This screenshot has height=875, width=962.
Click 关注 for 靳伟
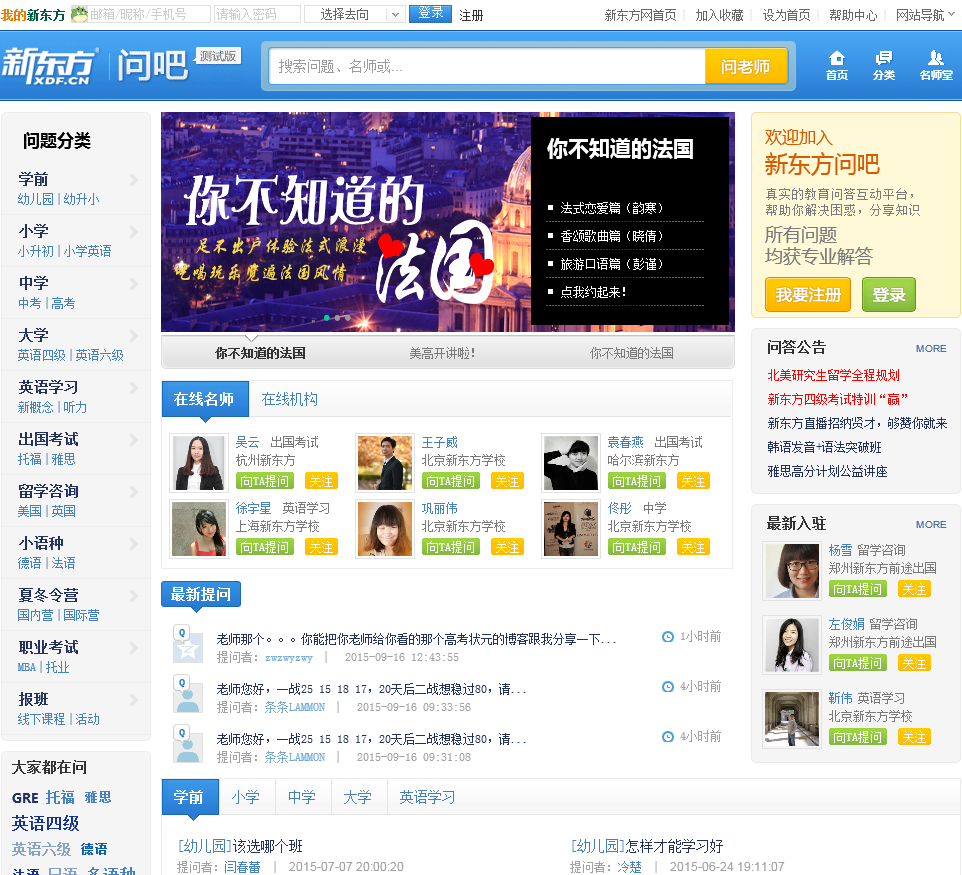[914, 737]
